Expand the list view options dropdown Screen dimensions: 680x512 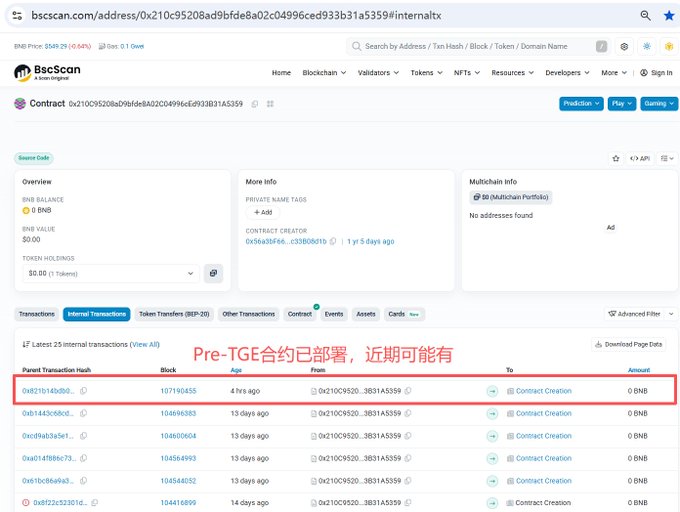[x=667, y=158]
